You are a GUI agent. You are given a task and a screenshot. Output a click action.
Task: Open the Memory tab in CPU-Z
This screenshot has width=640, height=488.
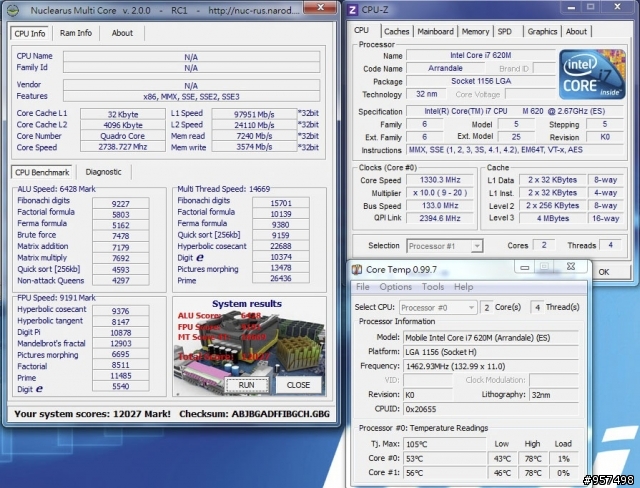coord(475,31)
